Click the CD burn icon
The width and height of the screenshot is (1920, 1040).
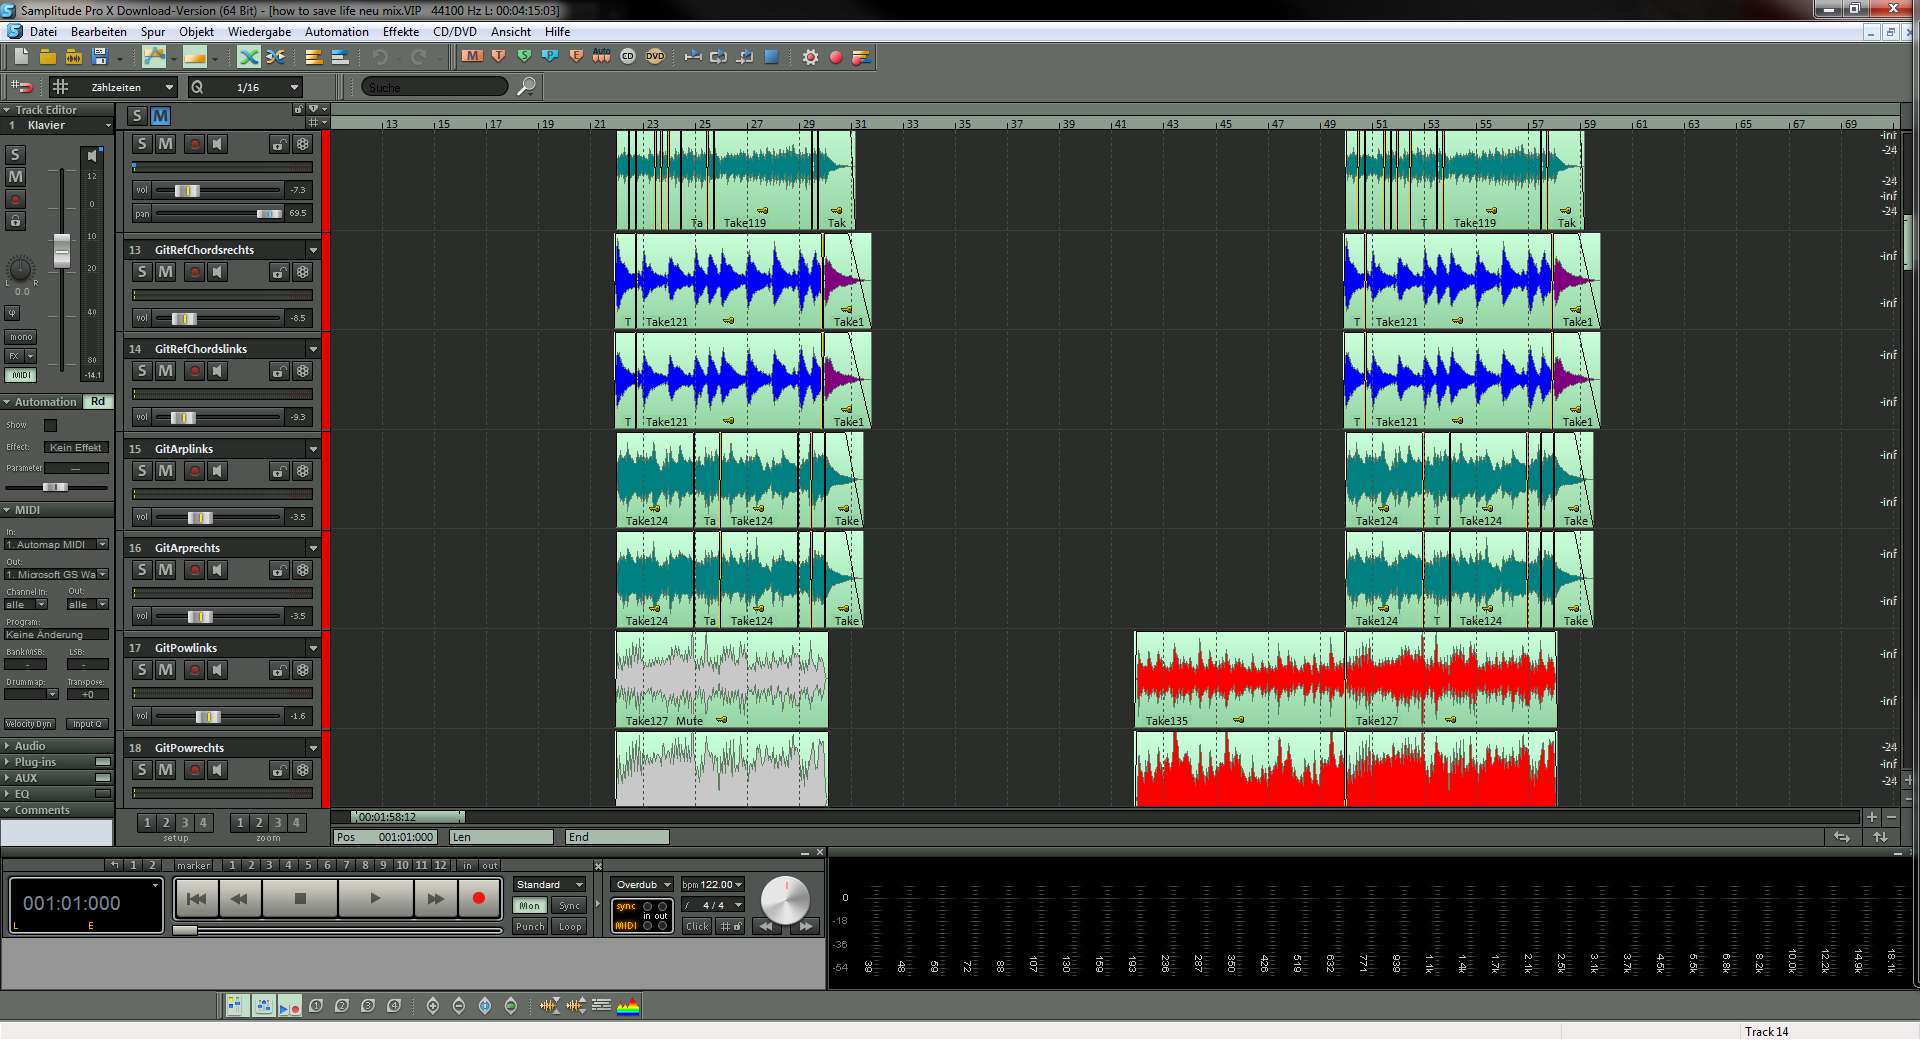628,56
